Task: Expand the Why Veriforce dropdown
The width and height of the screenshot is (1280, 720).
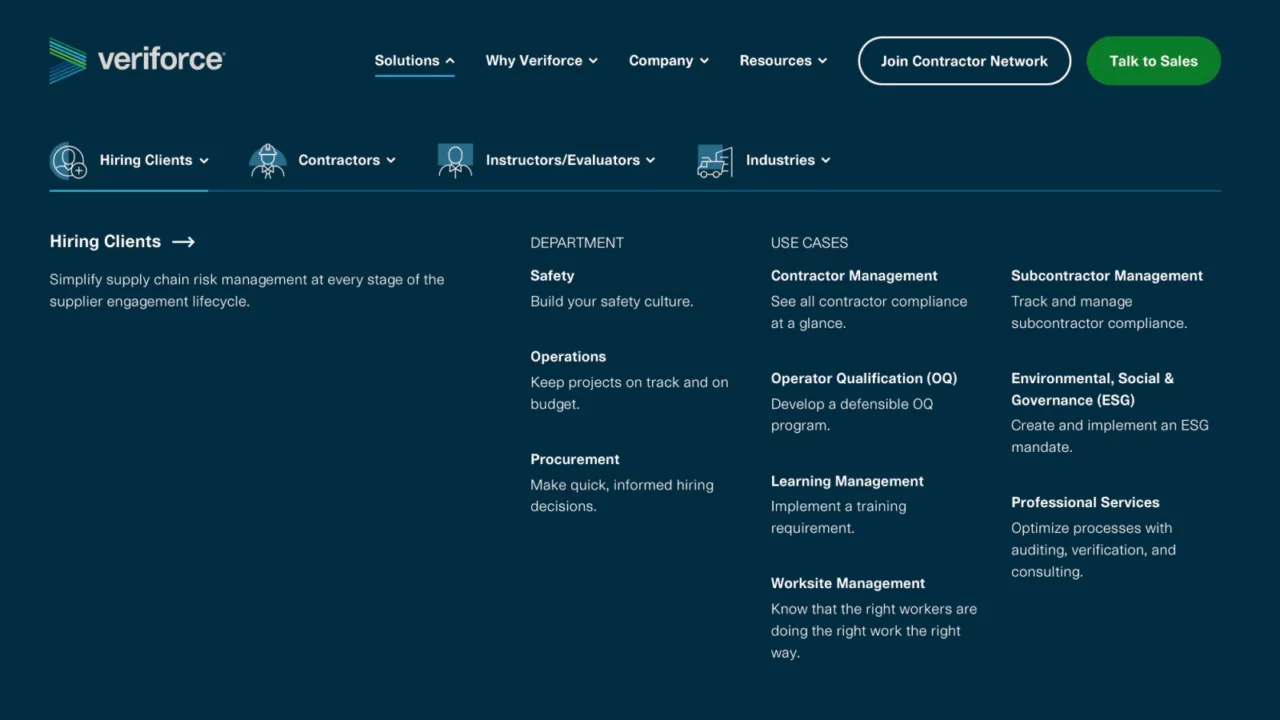Action: [541, 61]
